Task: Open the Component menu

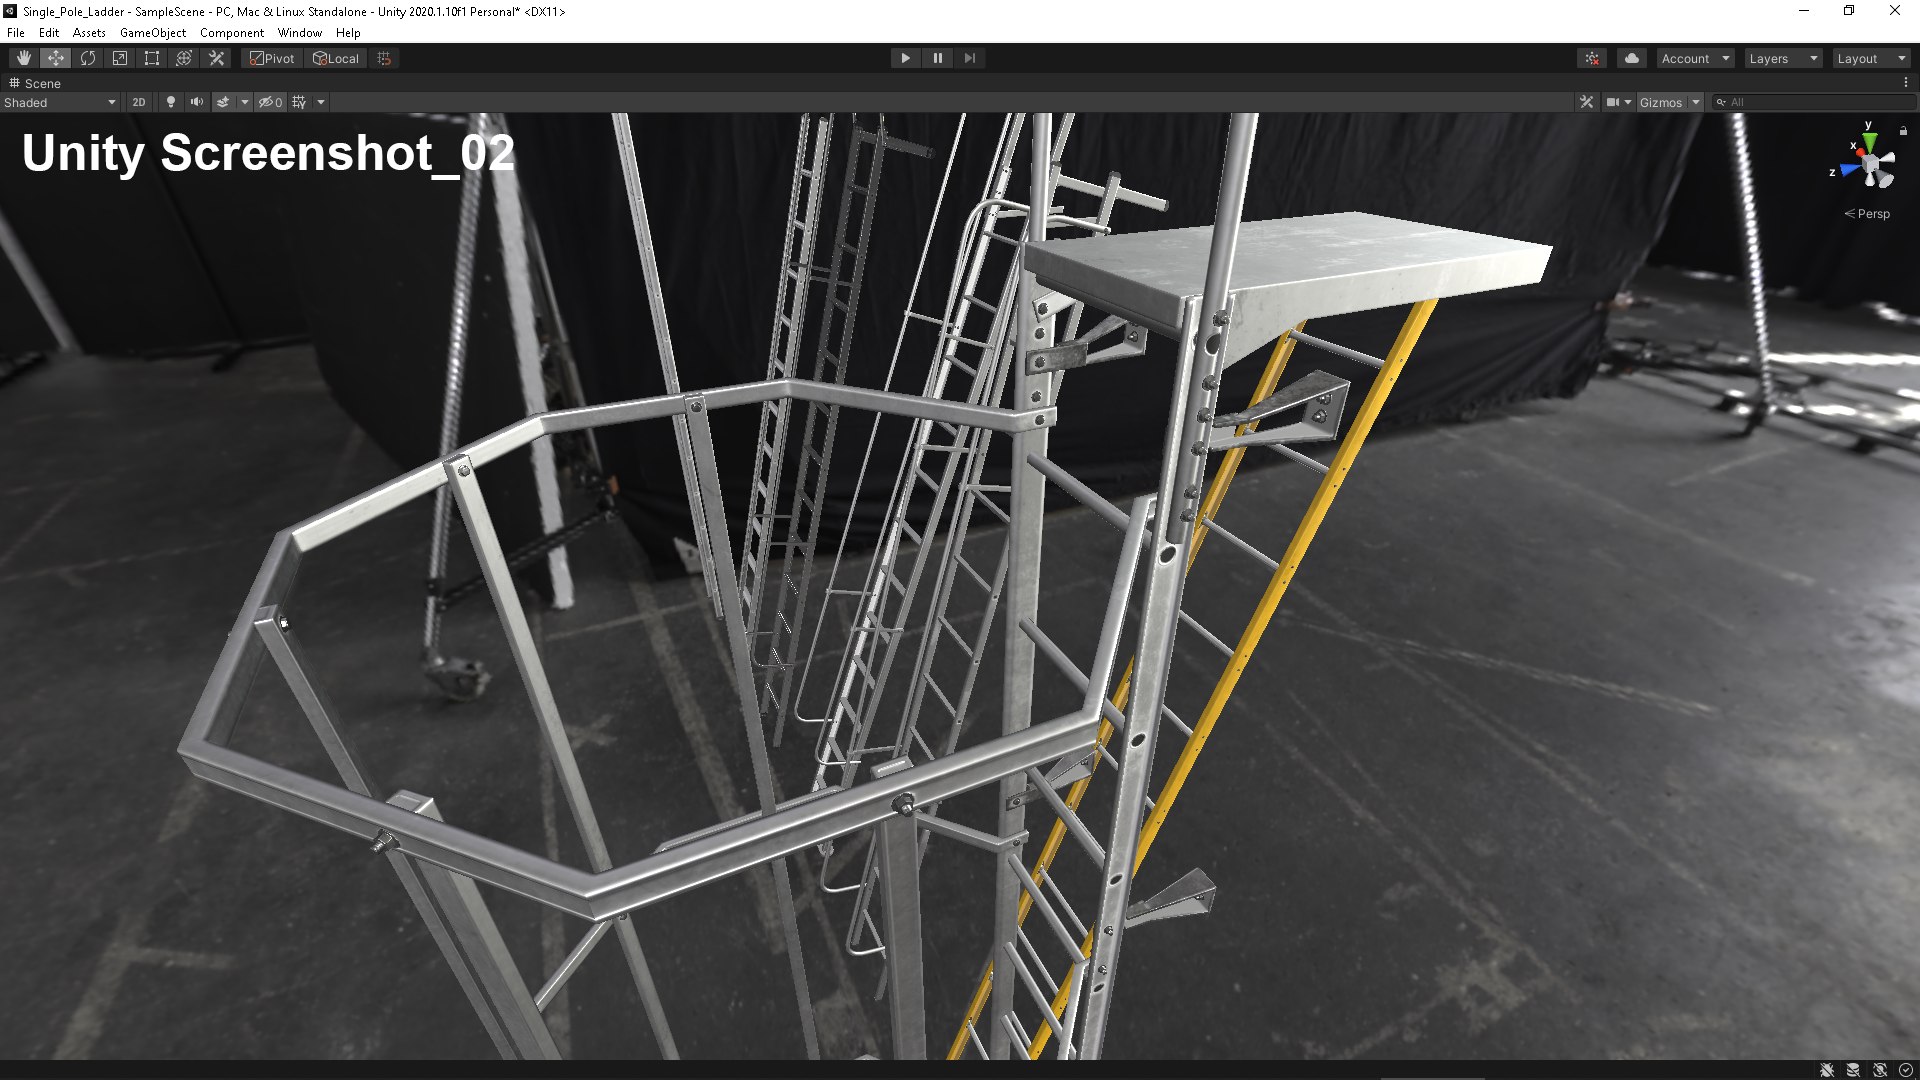Action: 232,32
